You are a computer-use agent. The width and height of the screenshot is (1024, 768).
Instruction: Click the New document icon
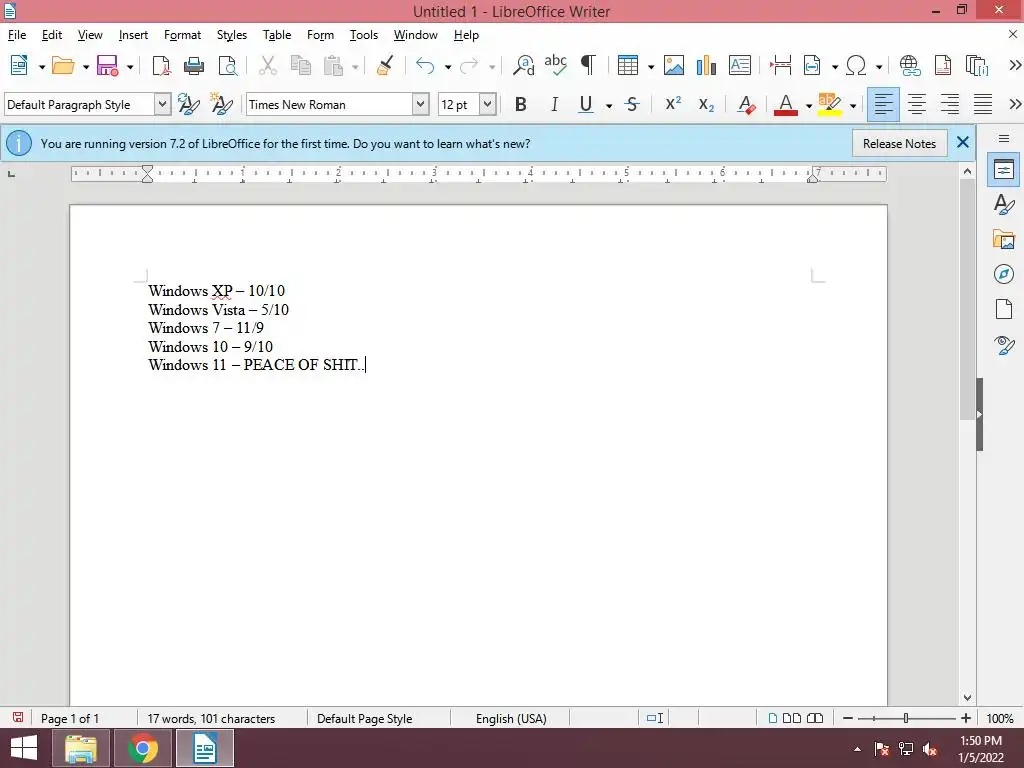pos(20,66)
